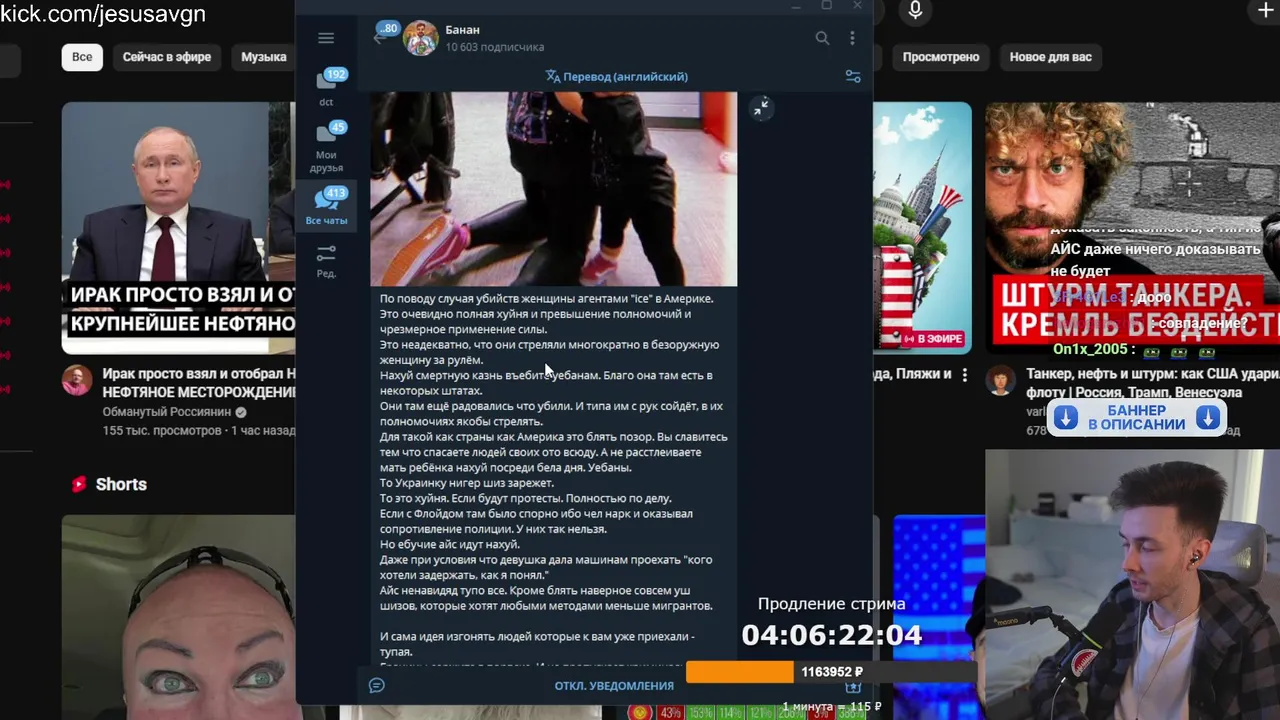Open the post image in Telegram
Viewport: 1280px width, 720px height.
pyautogui.click(x=553, y=188)
